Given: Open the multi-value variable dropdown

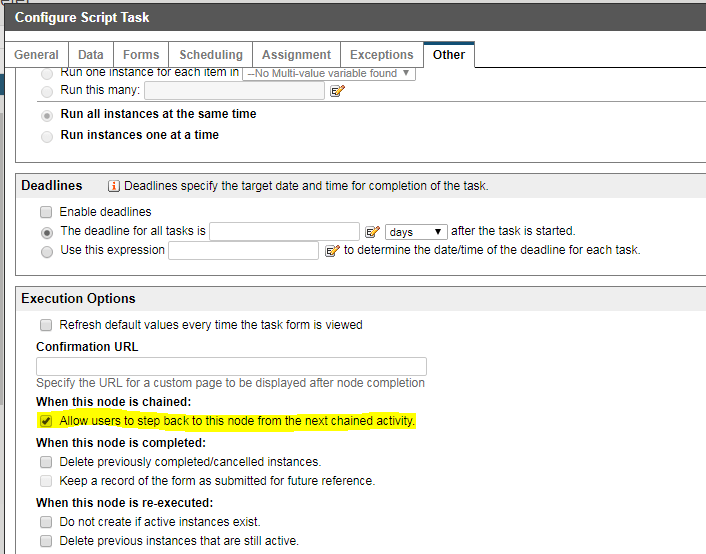Looking at the screenshot, I should point(329,73).
